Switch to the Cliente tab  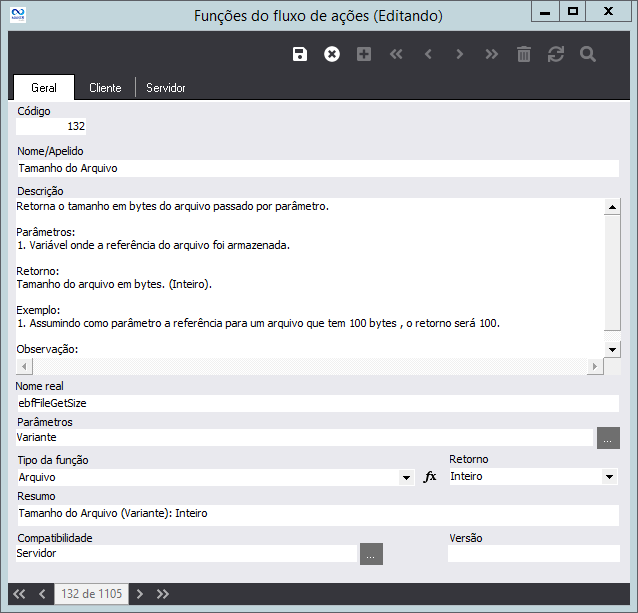point(105,88)
